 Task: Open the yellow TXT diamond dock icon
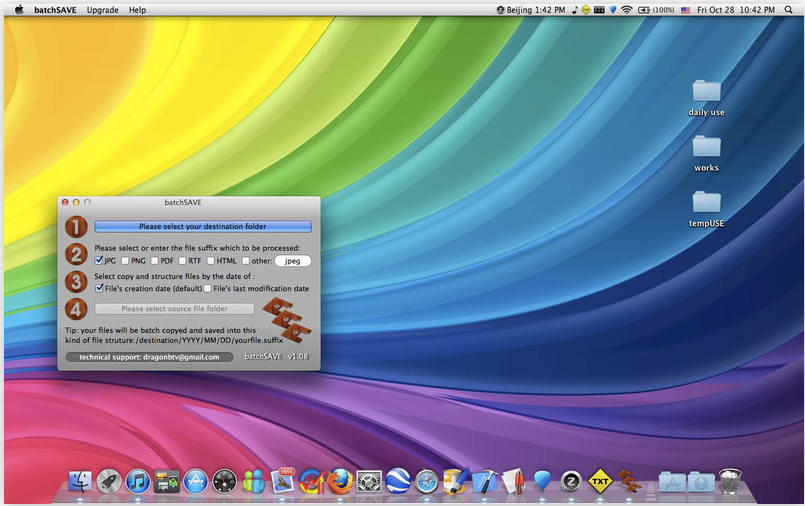600,481
